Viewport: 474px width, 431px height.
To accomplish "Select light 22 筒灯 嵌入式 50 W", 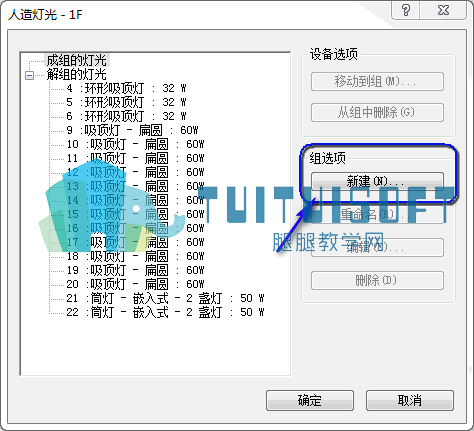I will [x=165, y=312].
